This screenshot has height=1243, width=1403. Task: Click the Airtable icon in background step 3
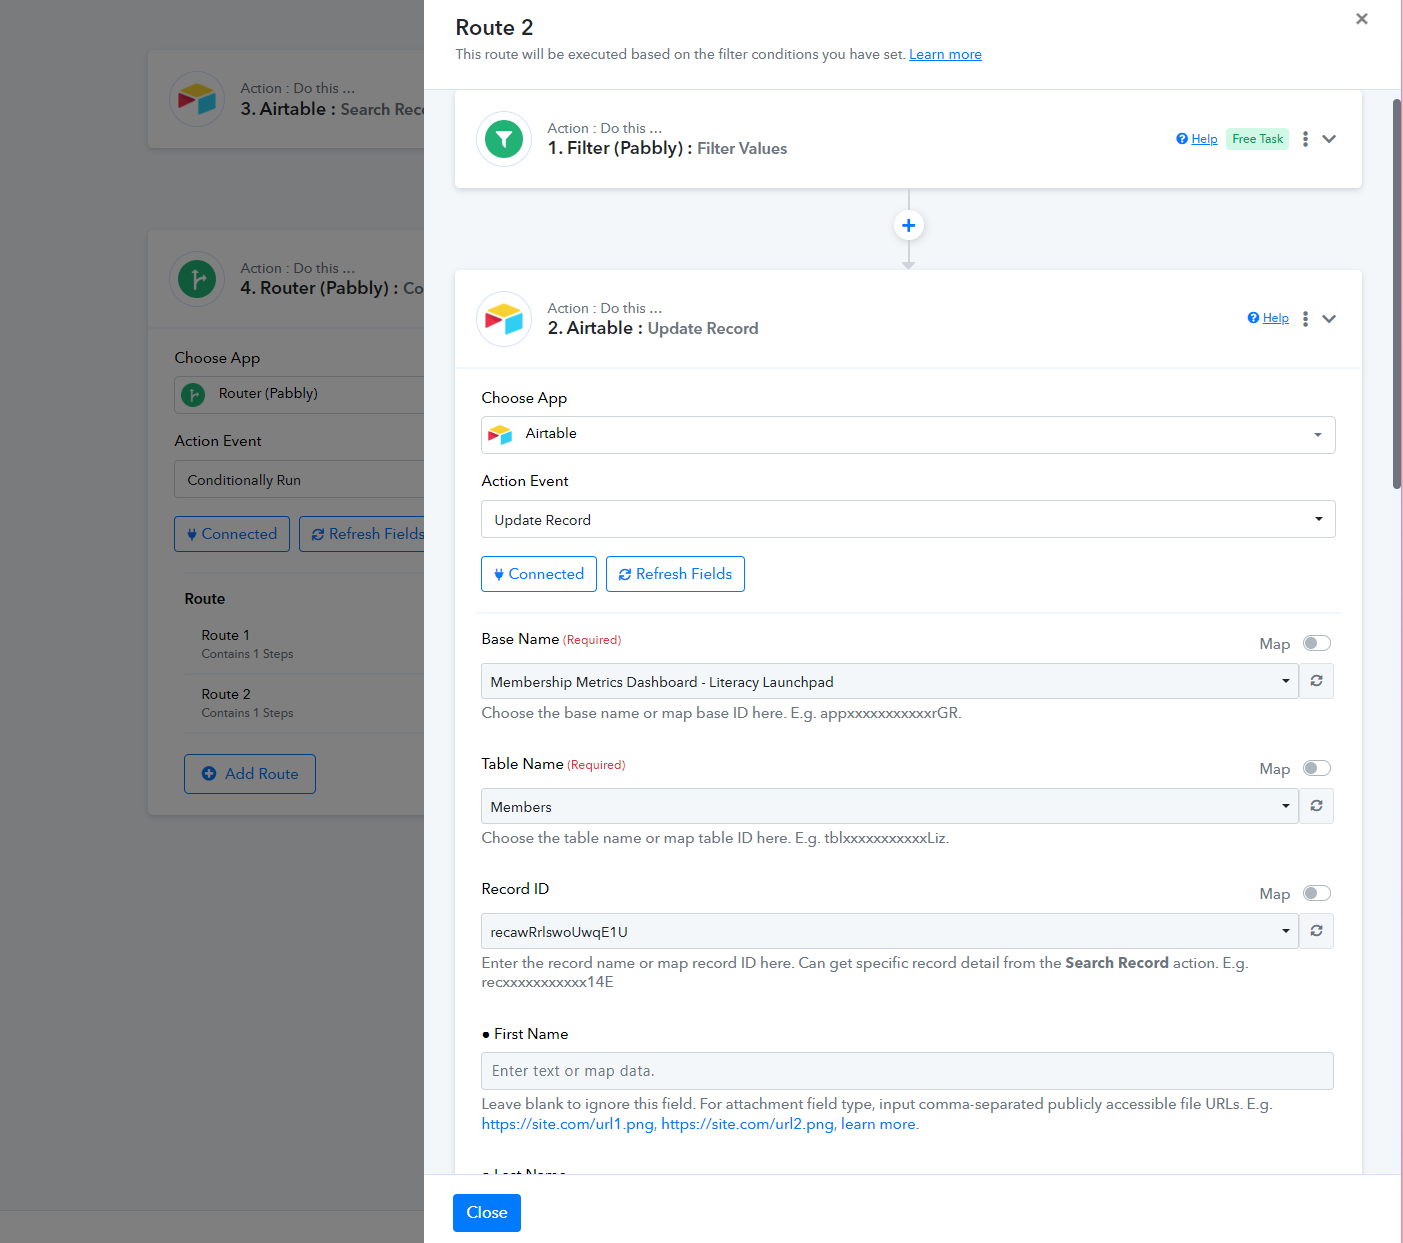[x=197, y=99]
